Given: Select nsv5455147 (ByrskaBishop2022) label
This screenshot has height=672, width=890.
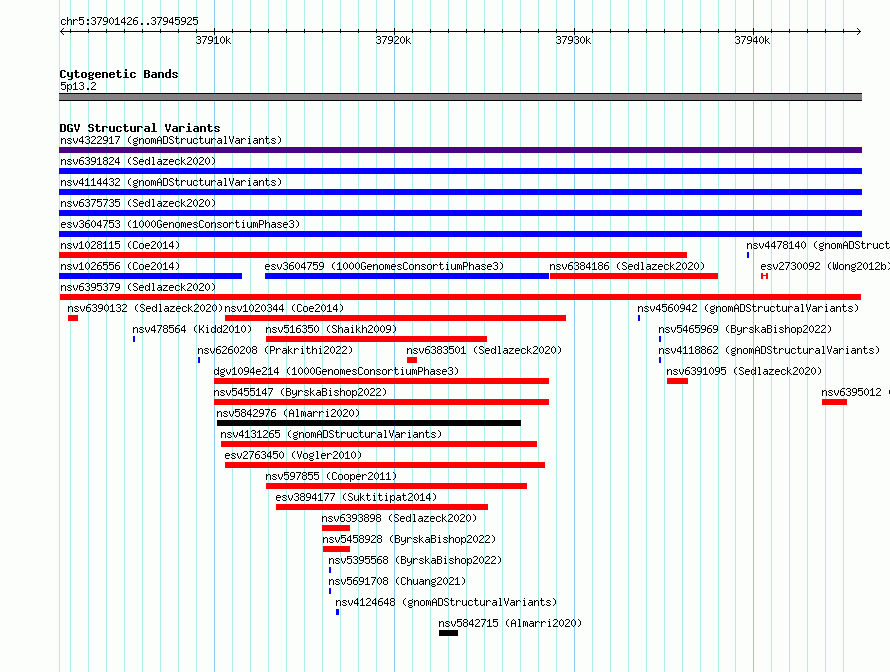Looking at the screenshot, I should 300,392.
